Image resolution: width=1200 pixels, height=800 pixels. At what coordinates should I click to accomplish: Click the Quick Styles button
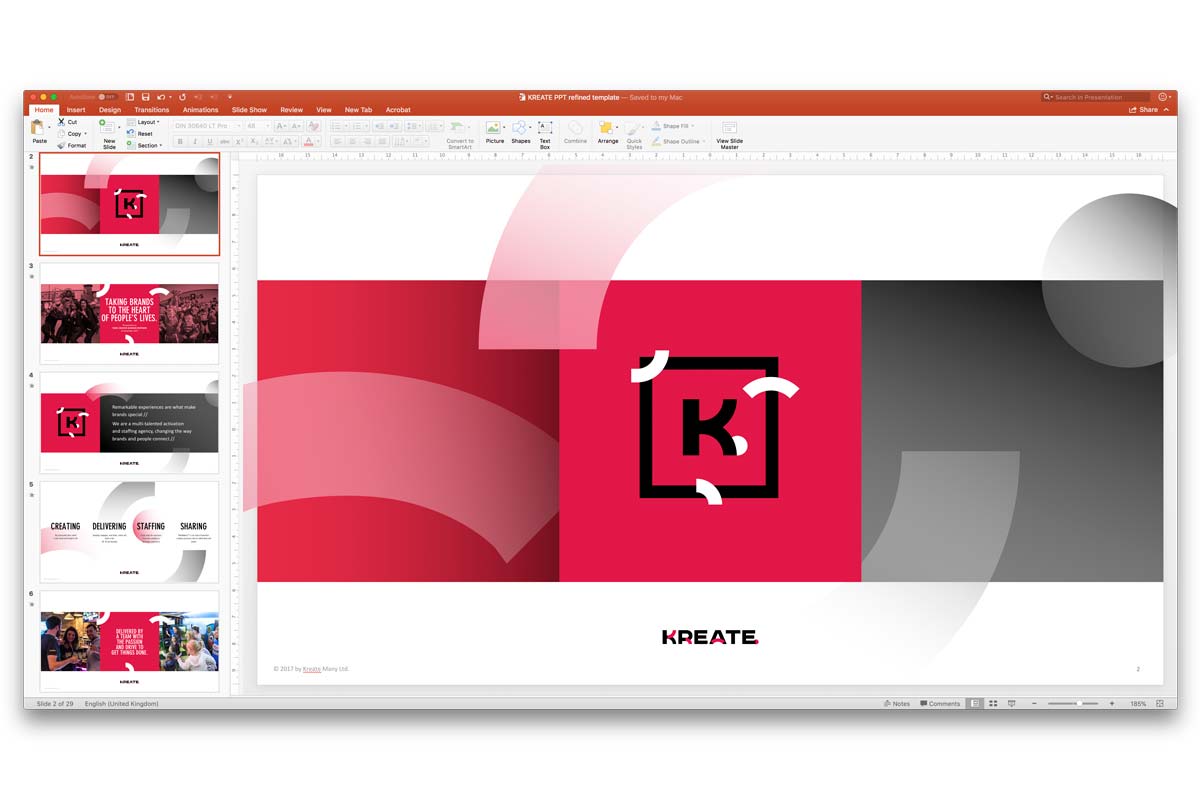coord(634,134)
